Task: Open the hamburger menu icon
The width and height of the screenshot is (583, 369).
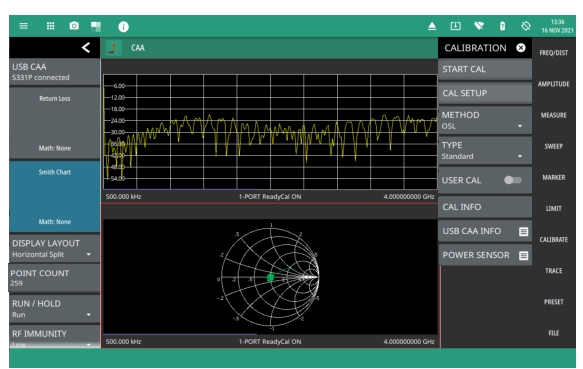Action: coord(23,26)
